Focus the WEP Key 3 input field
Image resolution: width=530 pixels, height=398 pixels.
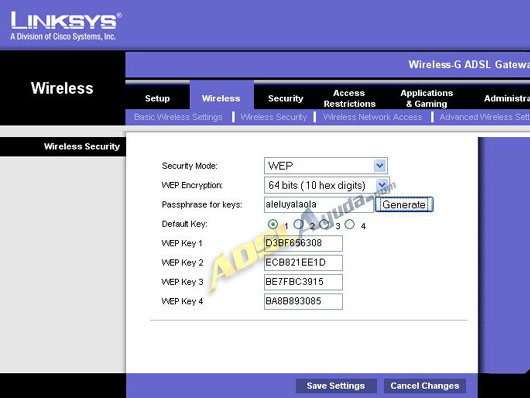[303, 282]
